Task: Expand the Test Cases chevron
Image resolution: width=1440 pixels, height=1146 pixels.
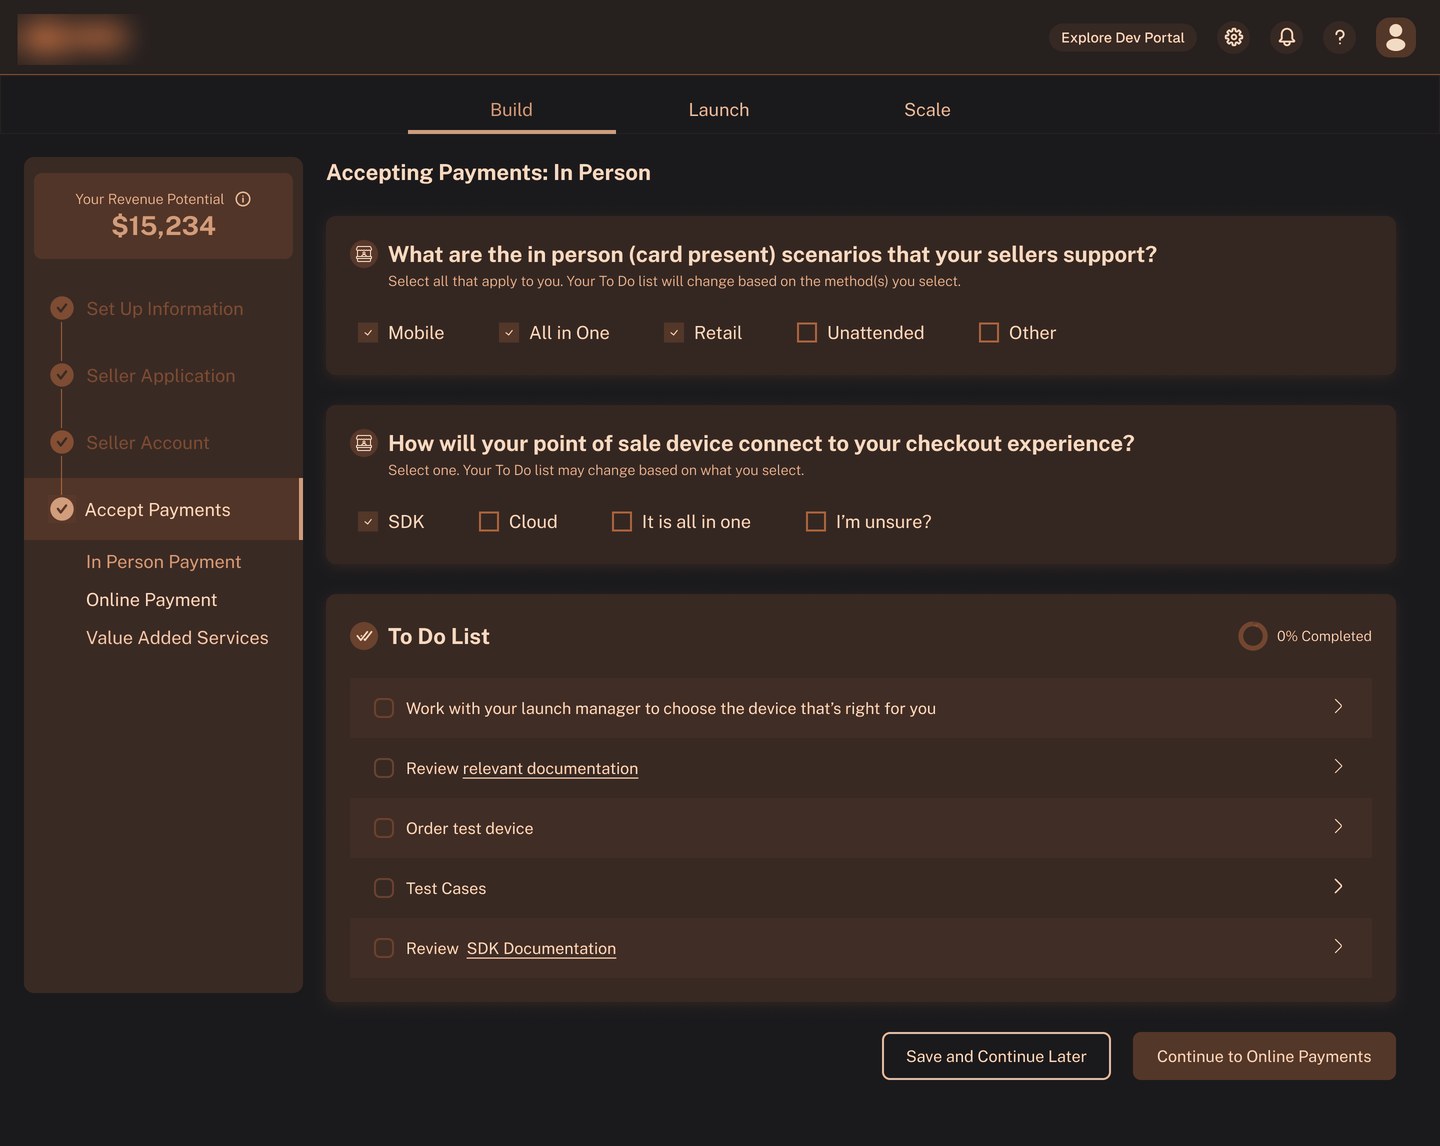Action: click(1338, 886)
